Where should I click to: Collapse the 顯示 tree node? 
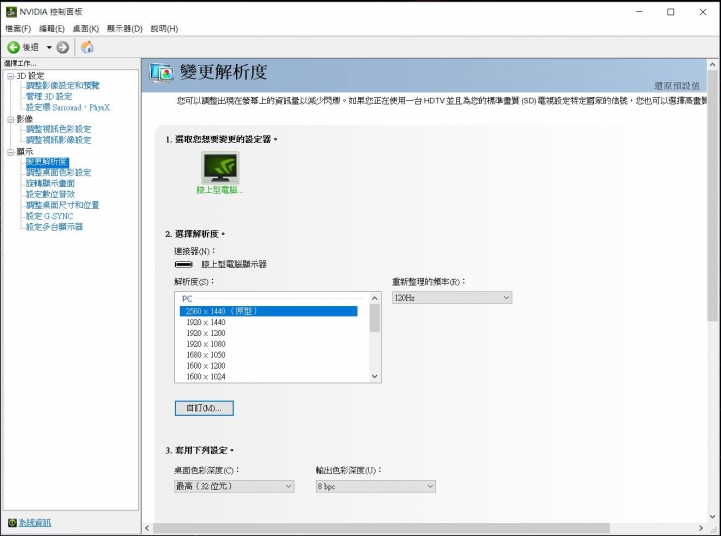(x=11, y=152)
